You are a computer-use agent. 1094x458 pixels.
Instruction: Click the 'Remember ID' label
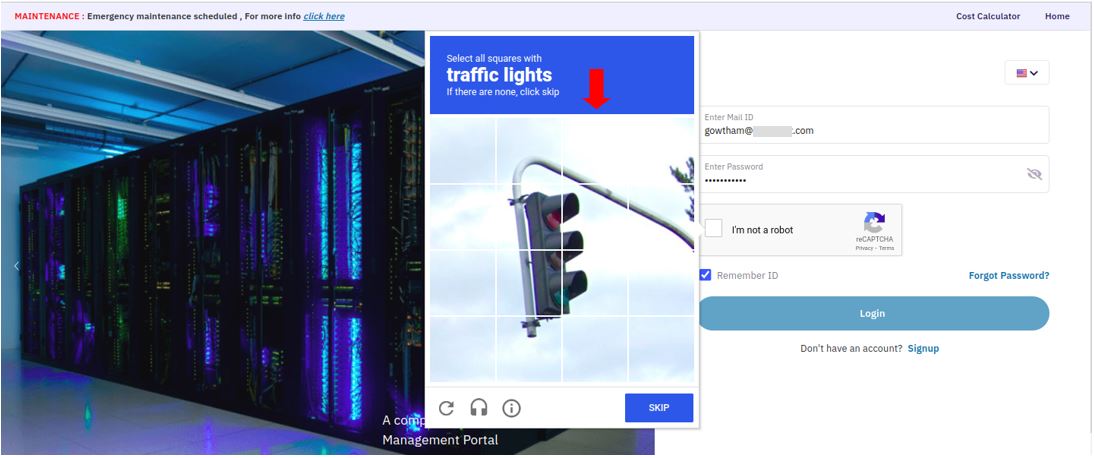click(747, 276)
